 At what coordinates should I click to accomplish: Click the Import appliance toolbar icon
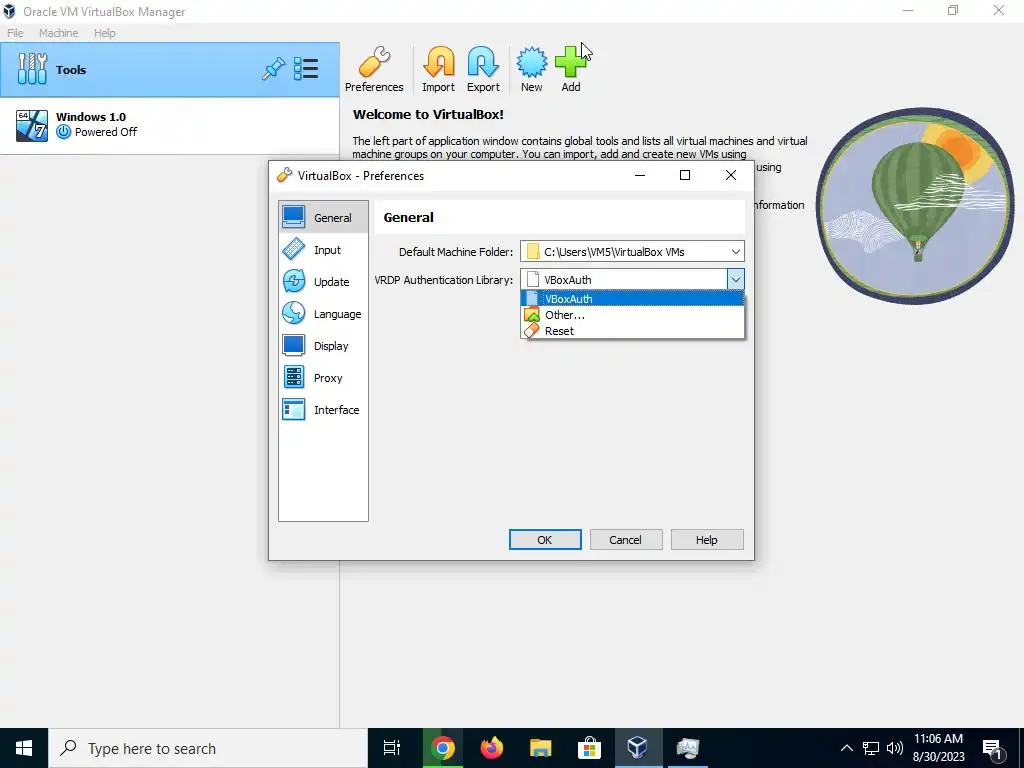tap(438, 69)
